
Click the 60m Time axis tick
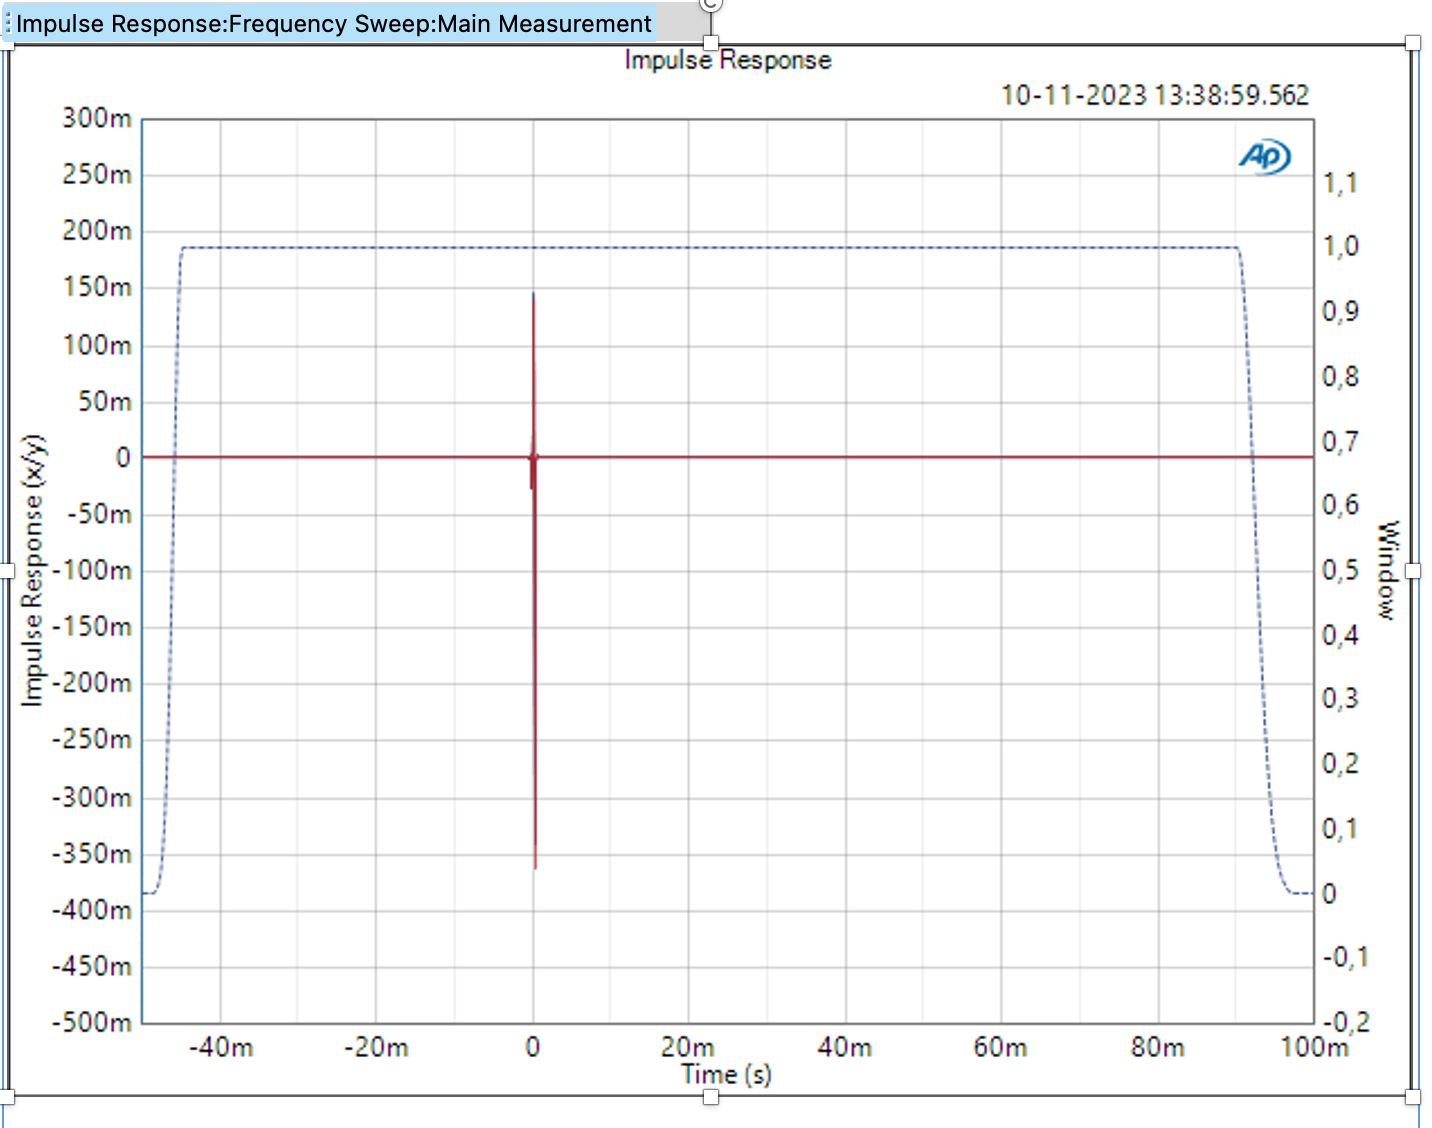pyautogui.click(x=1001, y=1047)
